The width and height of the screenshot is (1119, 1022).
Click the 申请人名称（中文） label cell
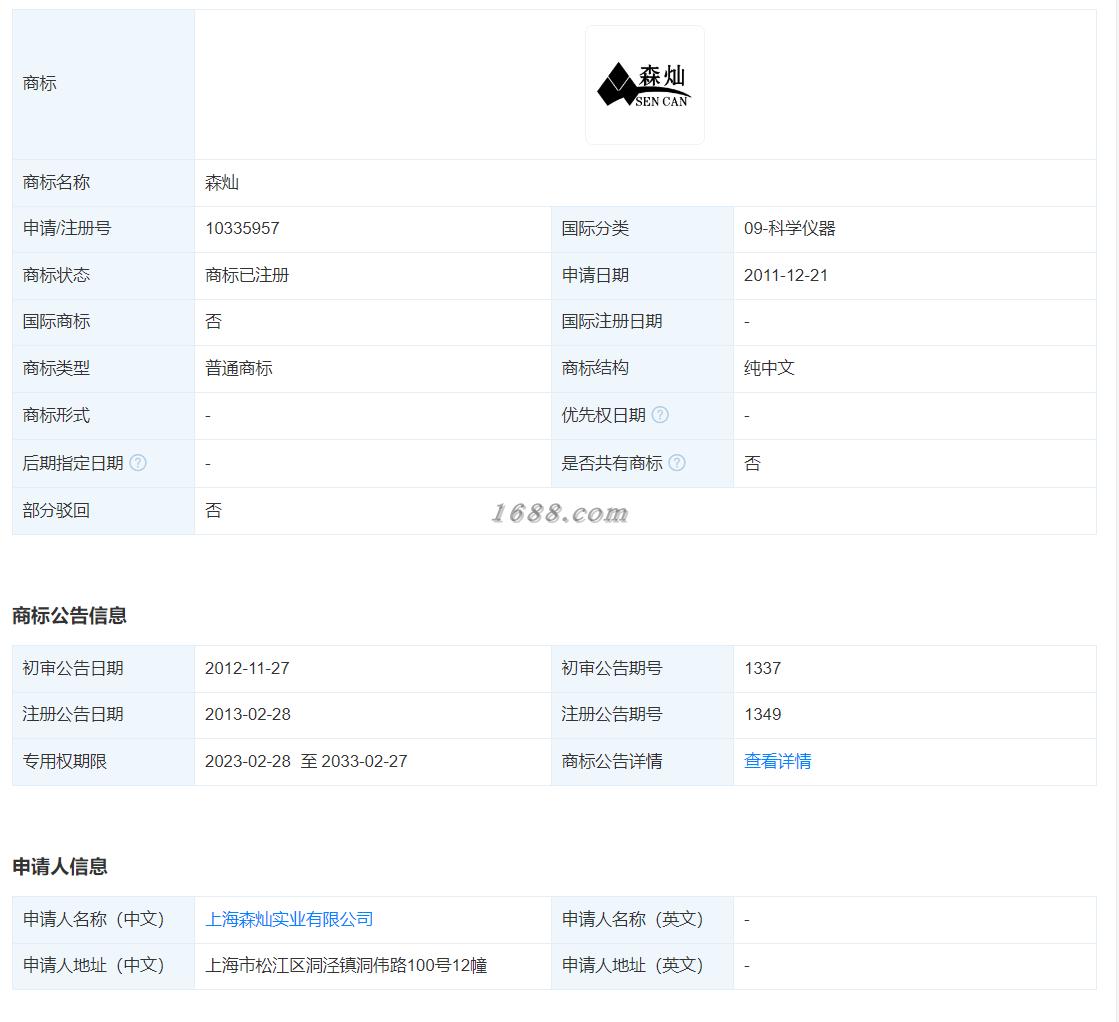tap(103, 920)
